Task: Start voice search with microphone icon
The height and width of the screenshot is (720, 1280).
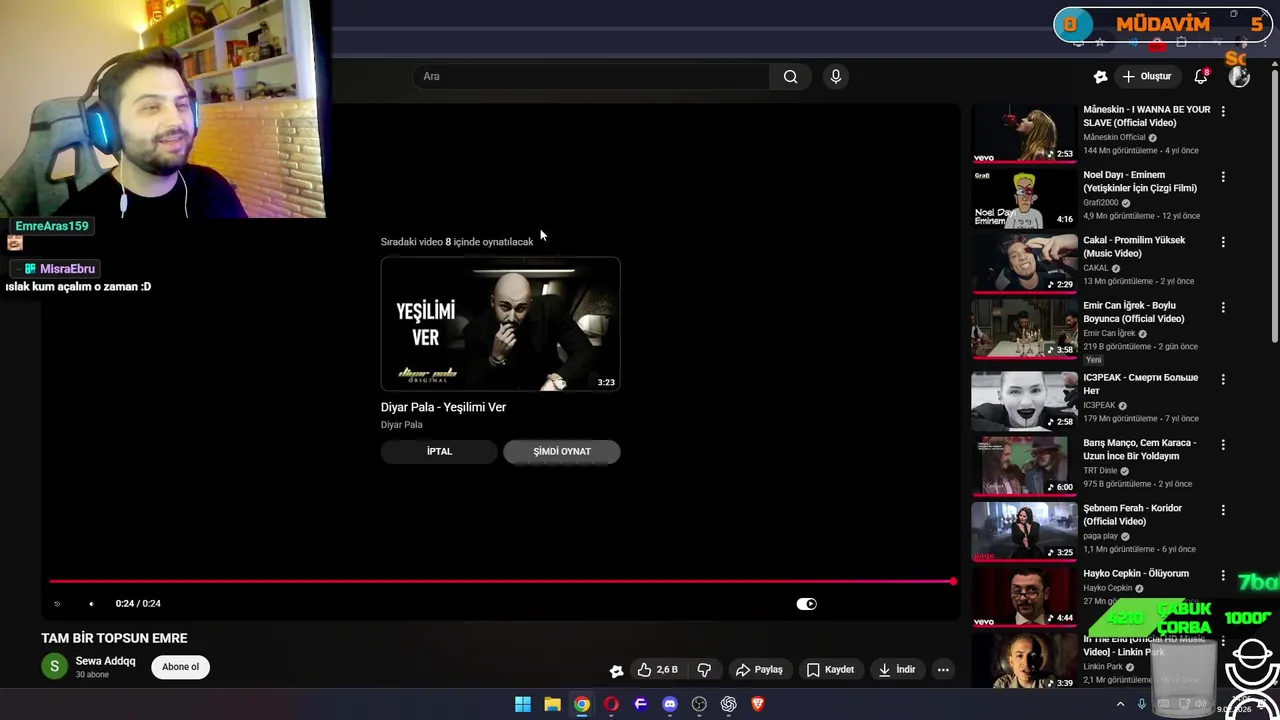Action: pos(836,76)
